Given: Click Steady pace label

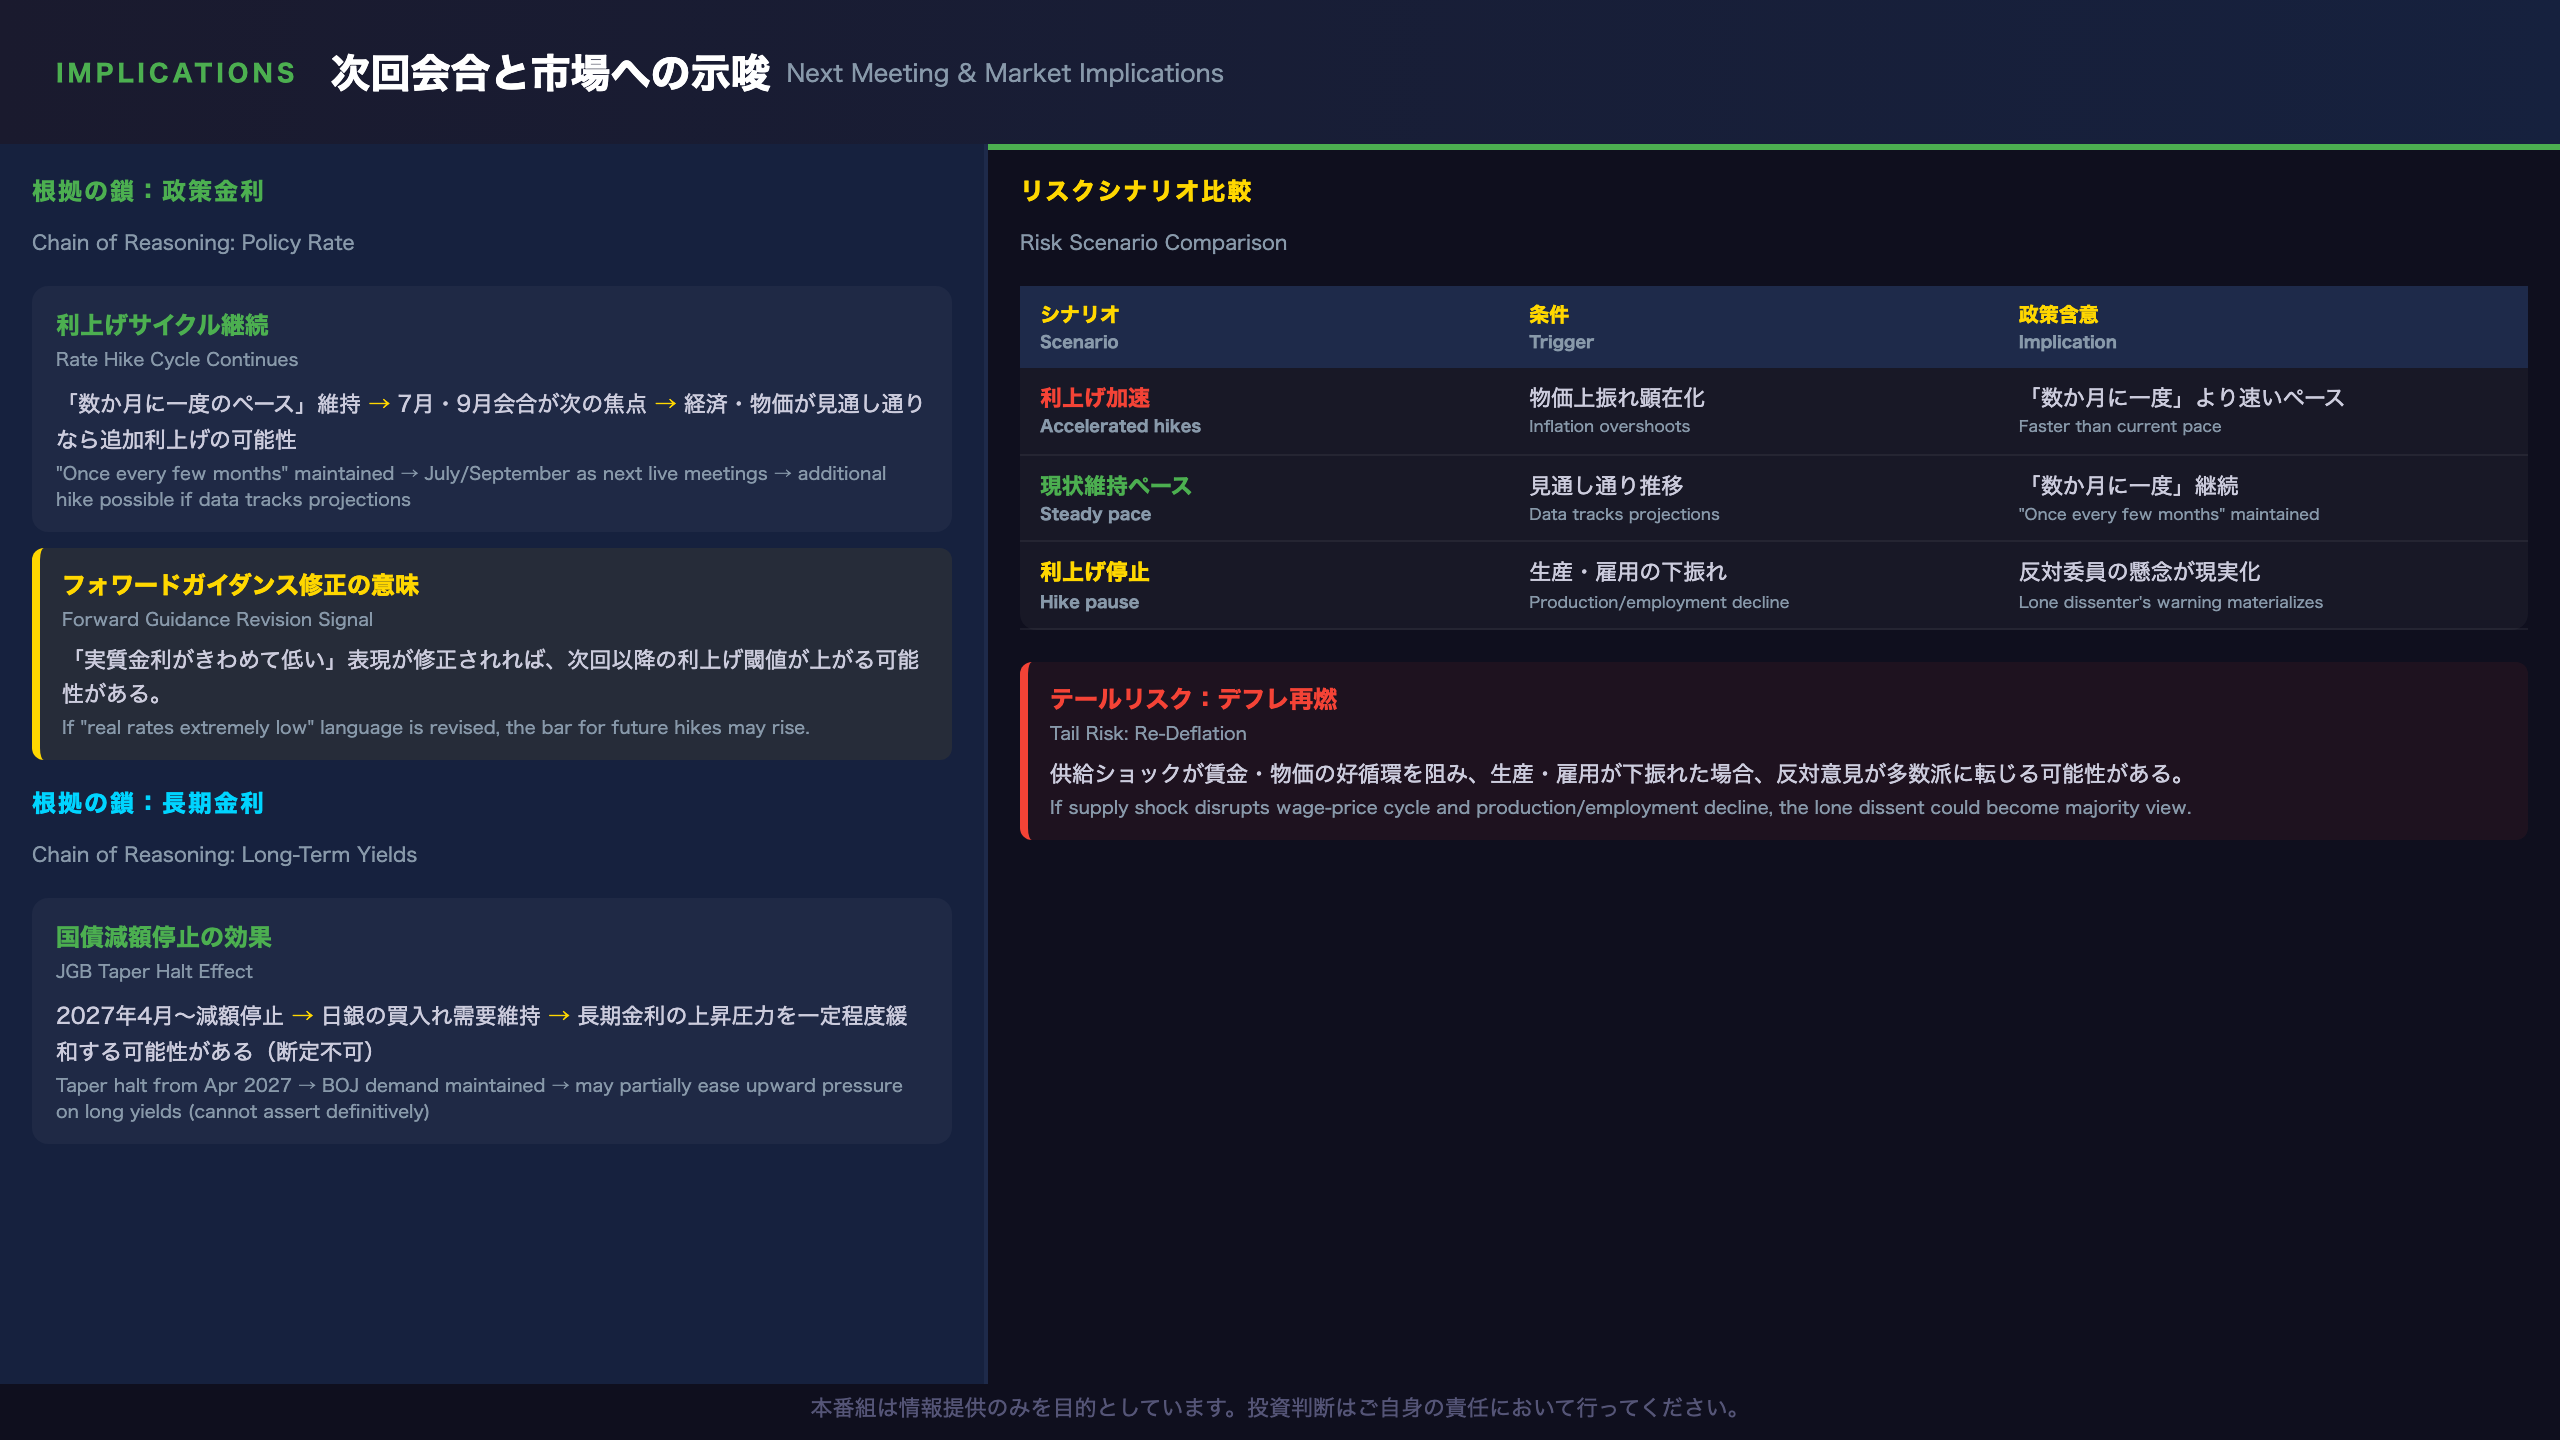Looking at the screenshot, I should point(1095,514).
